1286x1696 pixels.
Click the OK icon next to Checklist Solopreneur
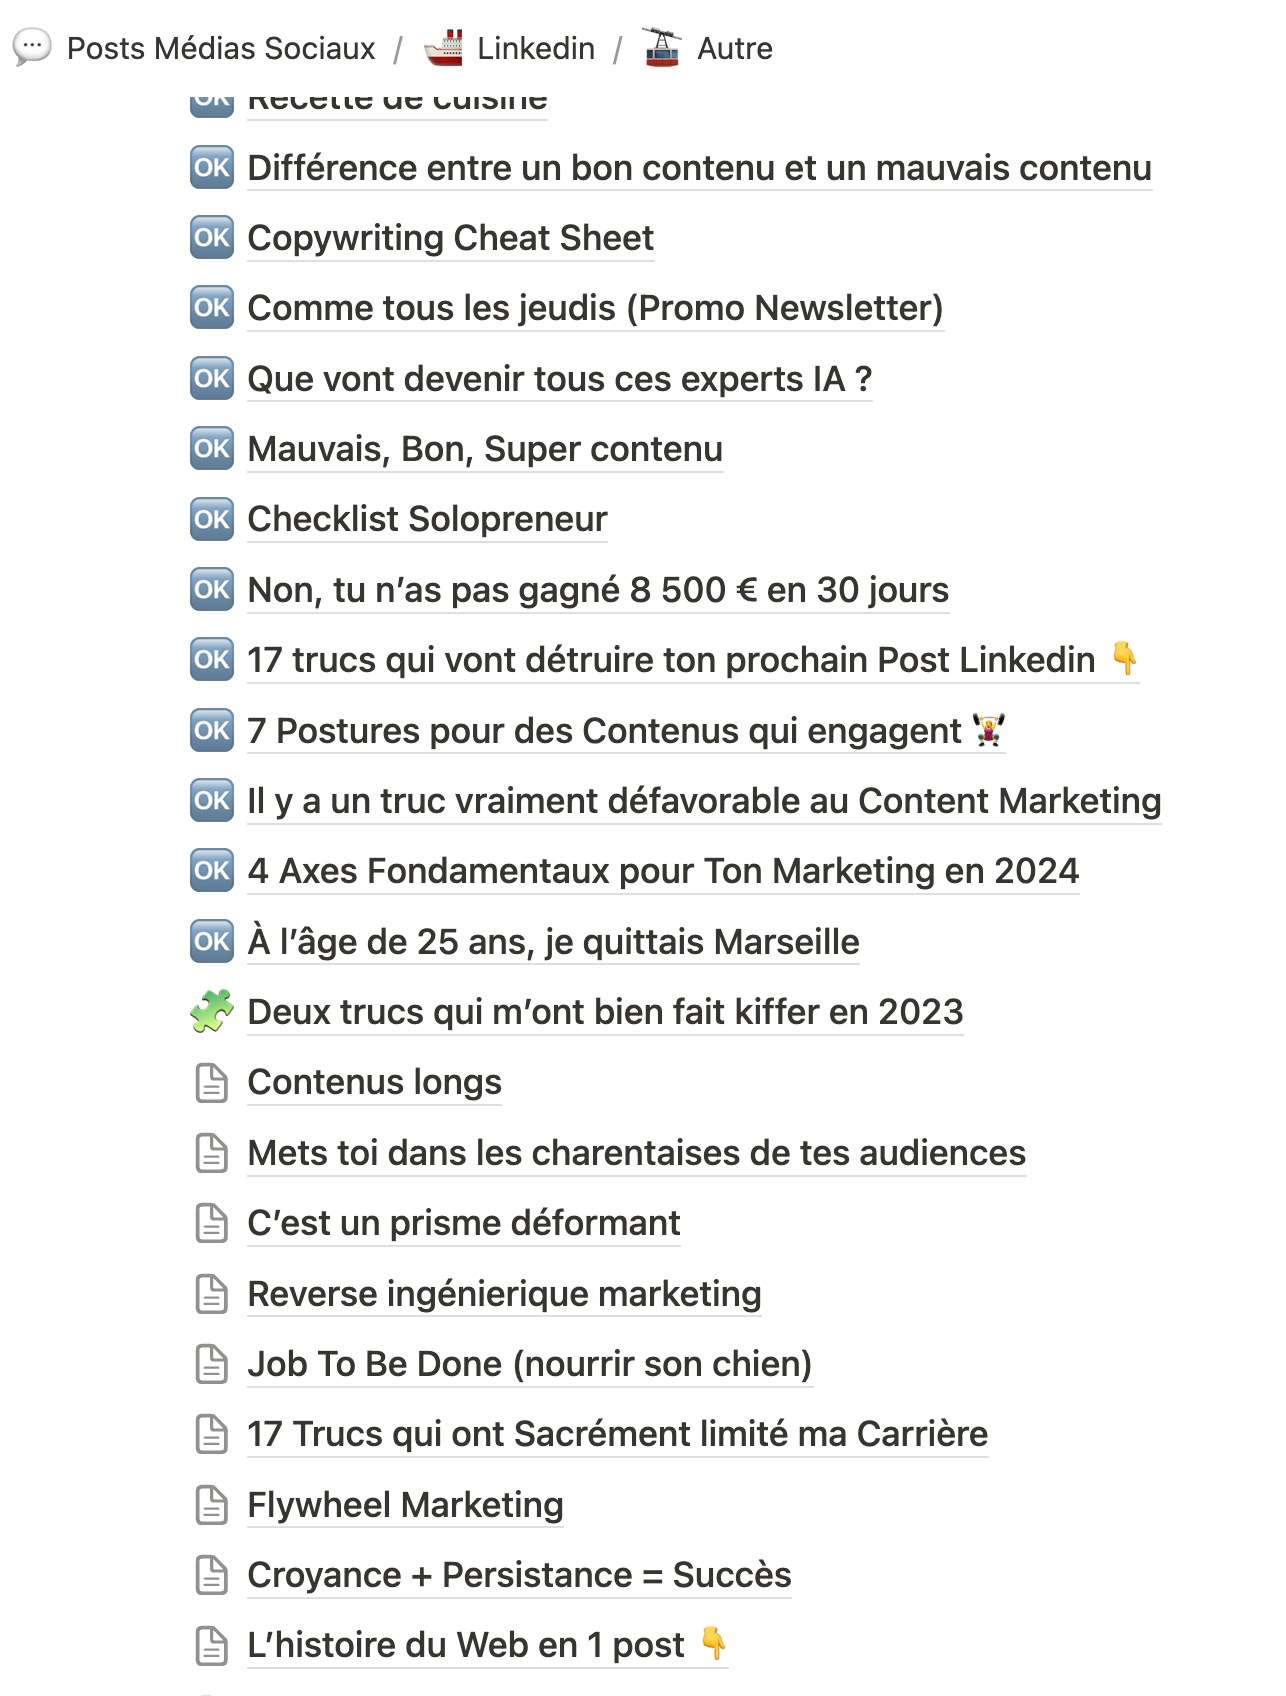coord(211,519)
